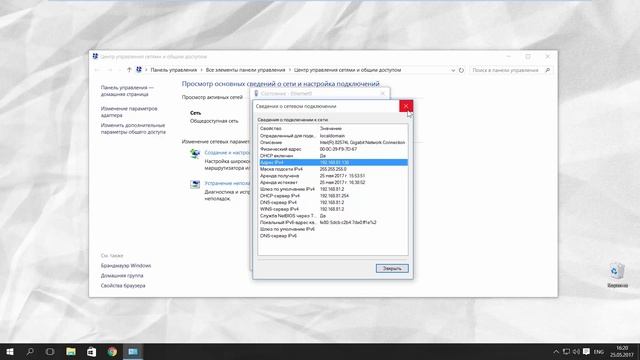
Task: Select the Шлюз по умолчанию IPv4 row
Action: 333,189
